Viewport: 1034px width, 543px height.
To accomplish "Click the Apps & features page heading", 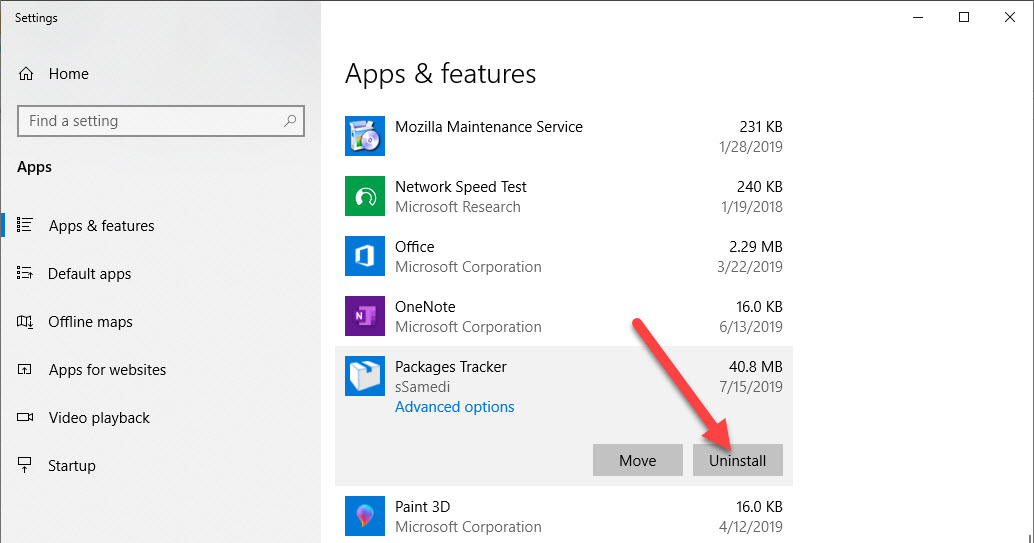I will (x=441, y=74).
